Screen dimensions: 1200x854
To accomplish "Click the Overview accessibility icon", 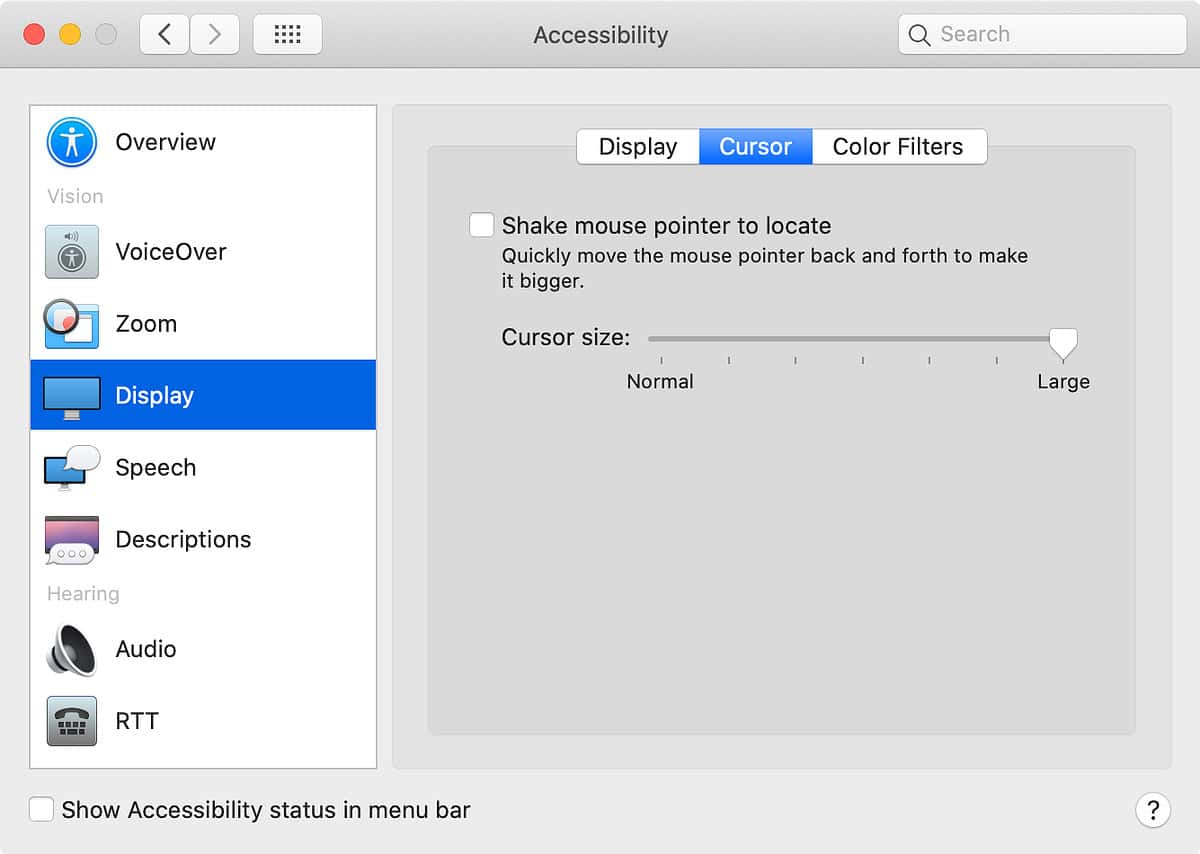I will (71, 142).
